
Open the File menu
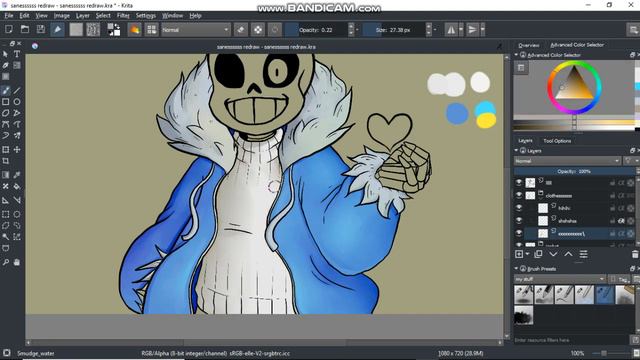pyautogui.click(x=9, y=16)
